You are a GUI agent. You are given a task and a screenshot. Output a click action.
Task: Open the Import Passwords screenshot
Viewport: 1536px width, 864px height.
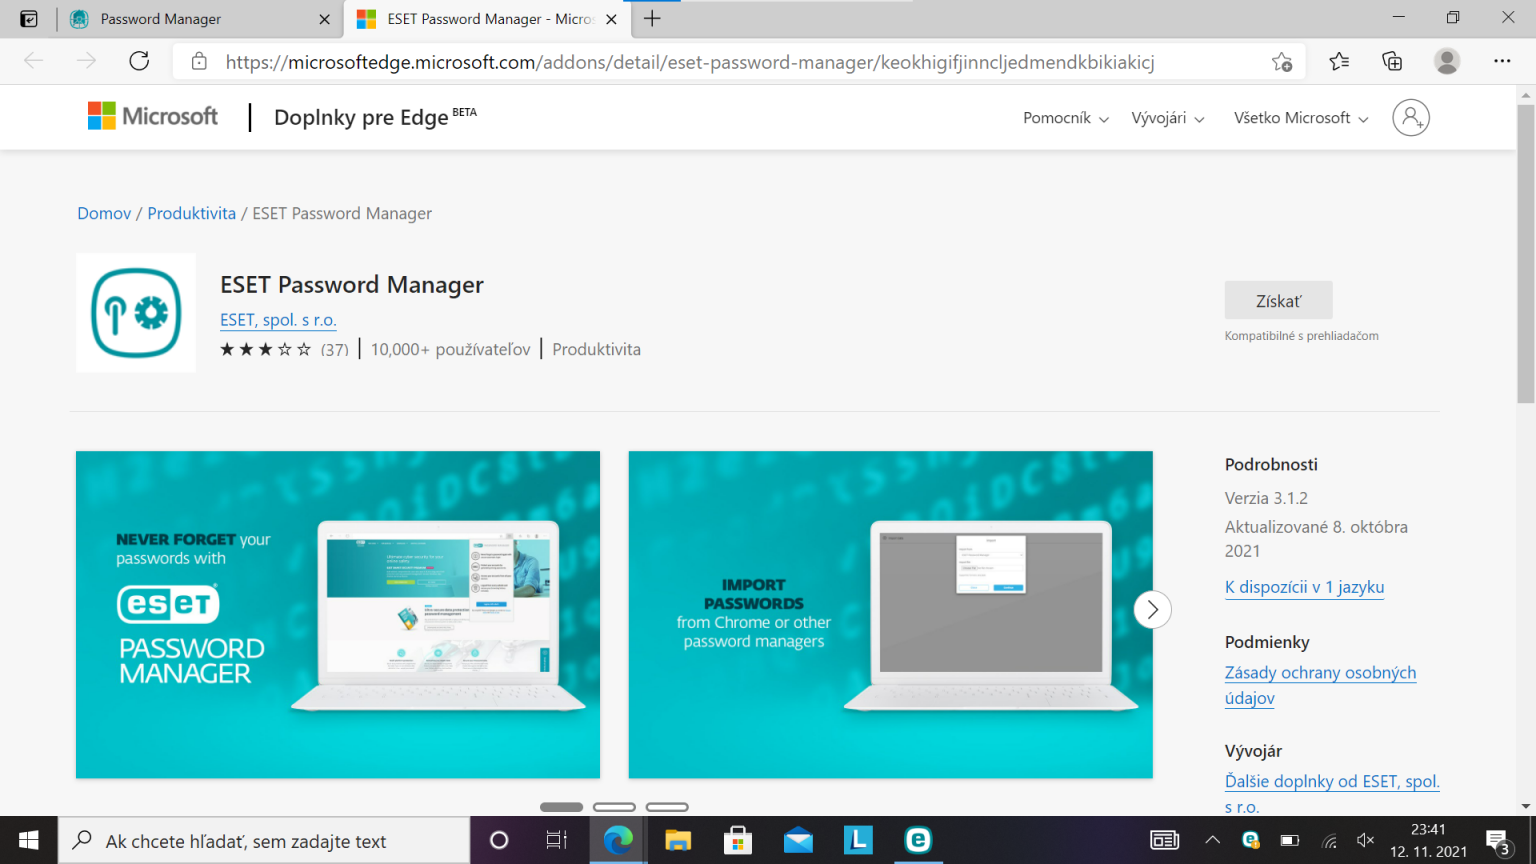890,614
